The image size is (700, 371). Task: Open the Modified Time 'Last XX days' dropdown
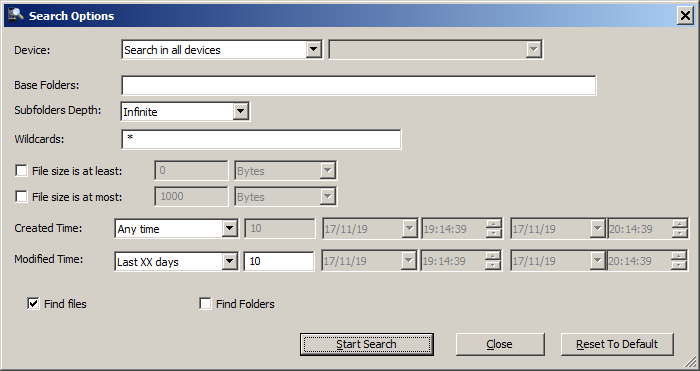(176, 261)
